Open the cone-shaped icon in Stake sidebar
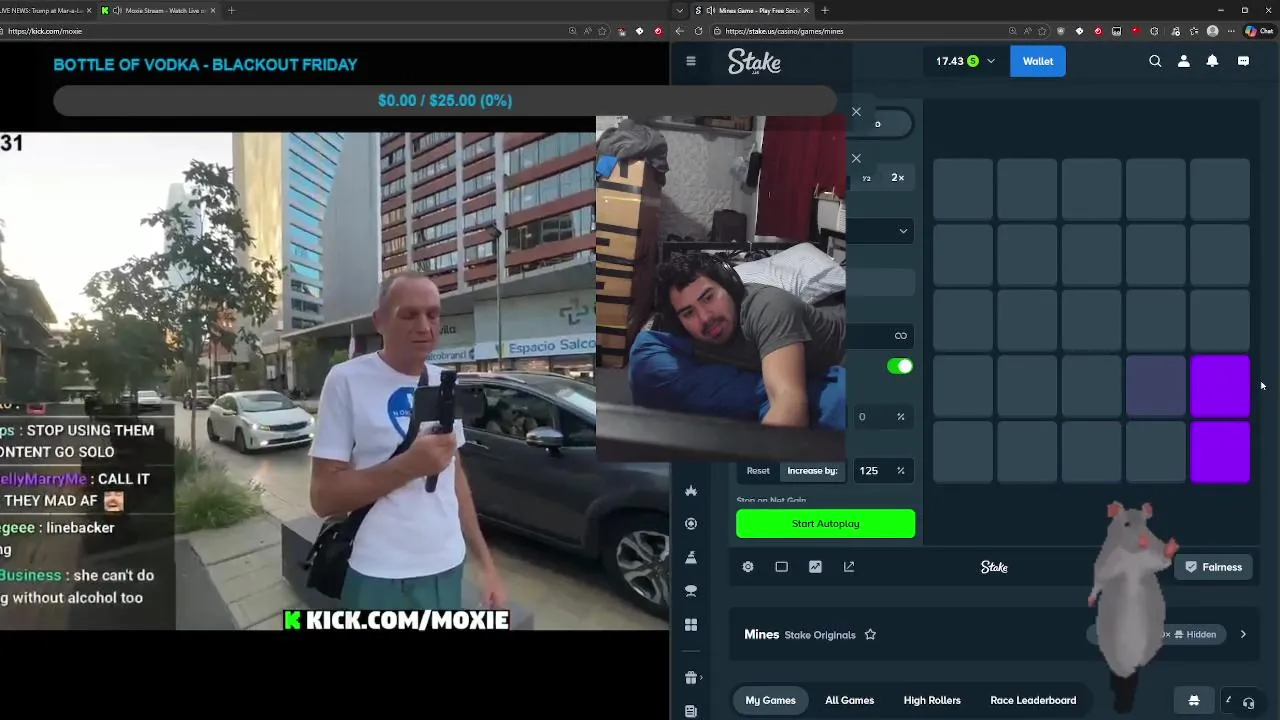Image resolution: width=1280 pixels, height=720 pixels. coord(691,557)
